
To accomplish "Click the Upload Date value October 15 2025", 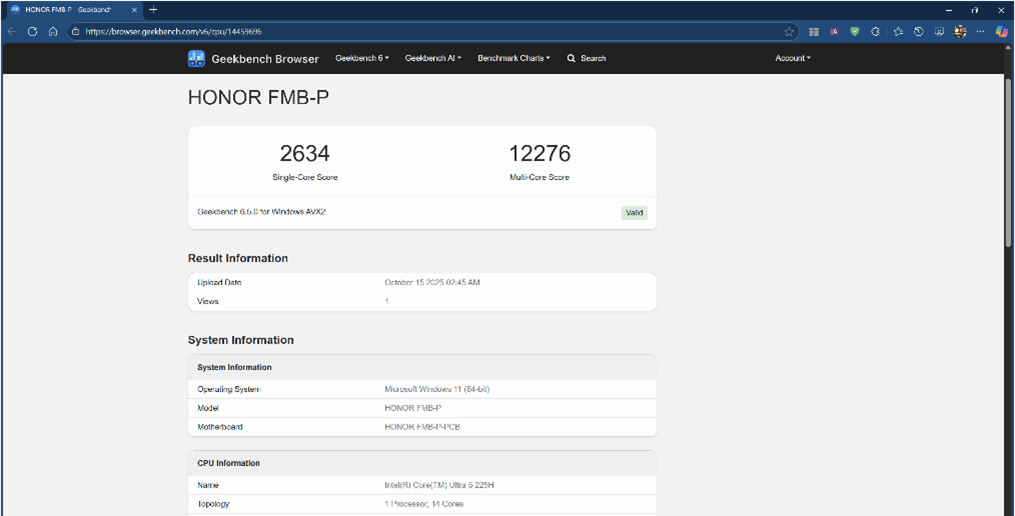I will coord(432,283).
